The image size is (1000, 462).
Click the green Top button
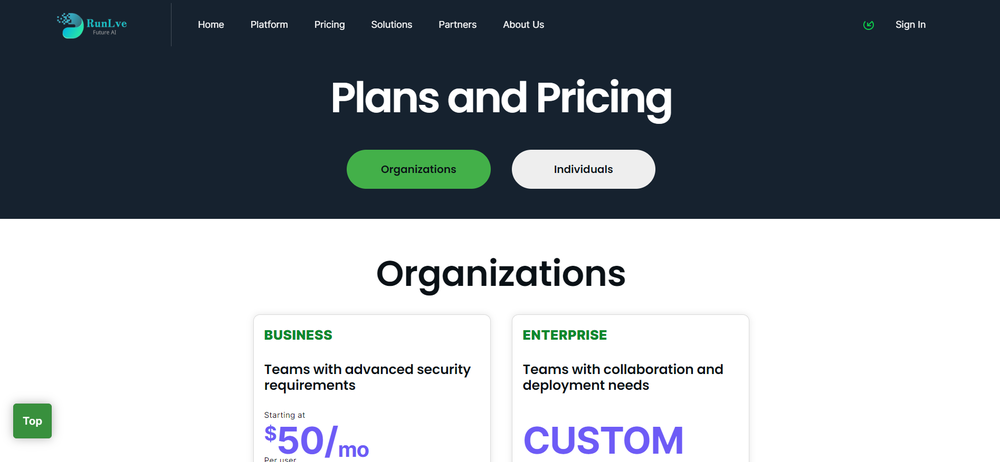[33, 421]
